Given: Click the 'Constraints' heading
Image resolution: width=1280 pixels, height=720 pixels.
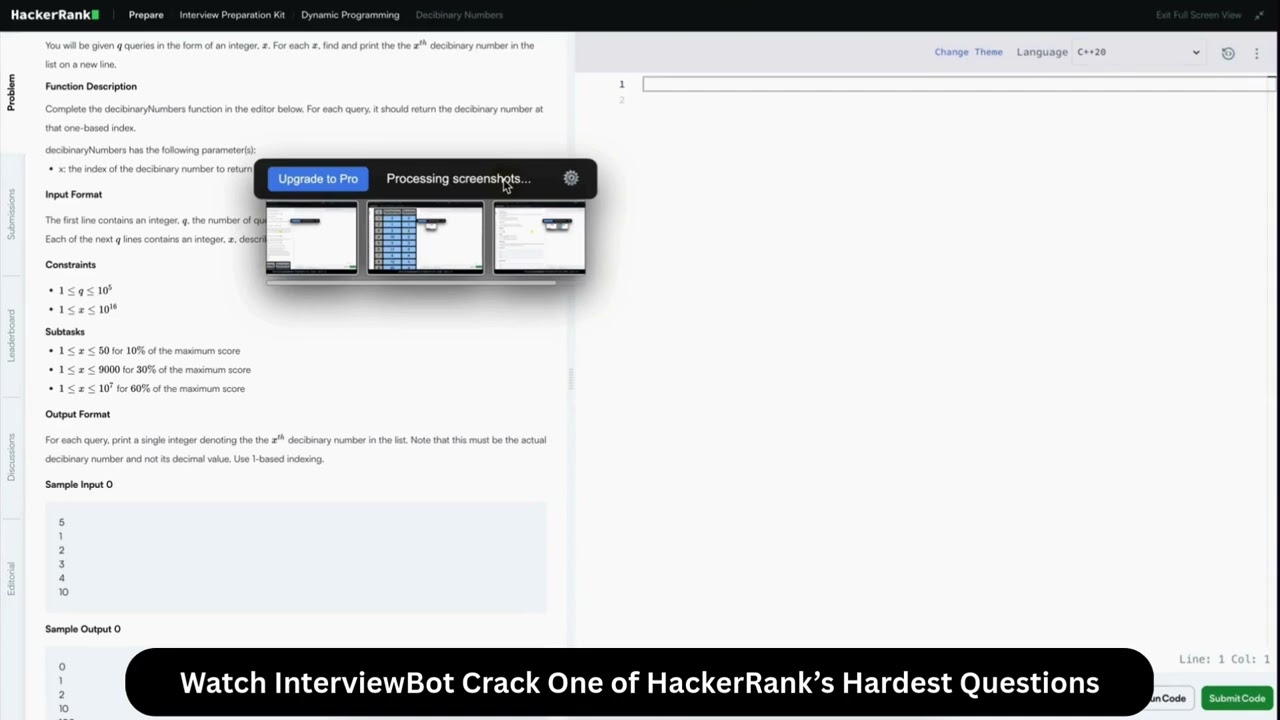Looking at the screenshot, I should [x=70, y=265].
